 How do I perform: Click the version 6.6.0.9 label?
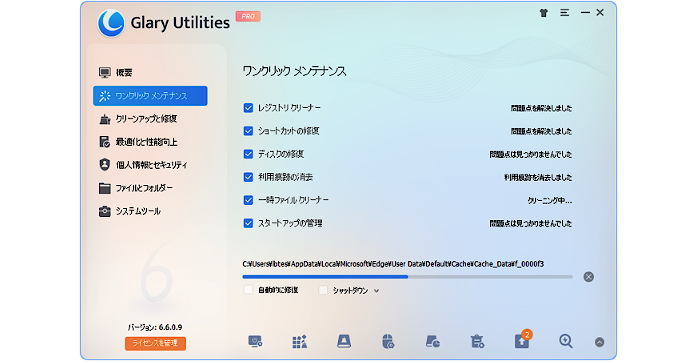[155, 327]
